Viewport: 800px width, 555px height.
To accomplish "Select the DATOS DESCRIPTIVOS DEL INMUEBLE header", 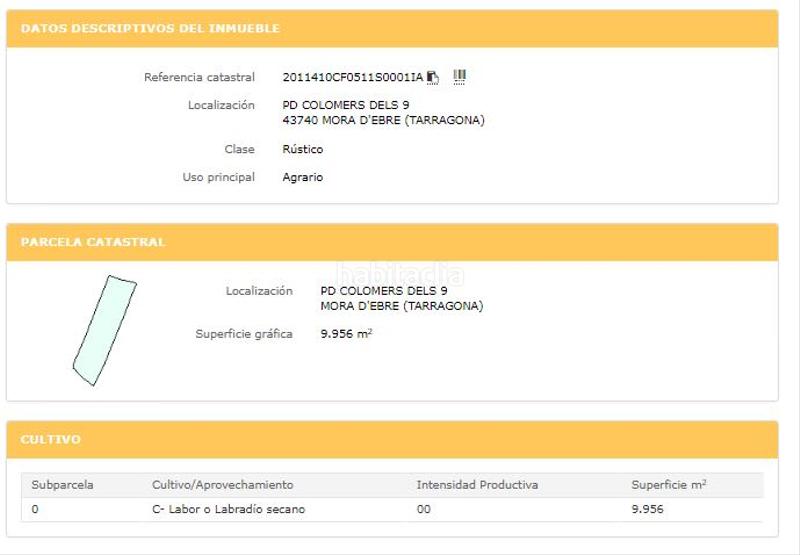I will click(x=150, y=28).
